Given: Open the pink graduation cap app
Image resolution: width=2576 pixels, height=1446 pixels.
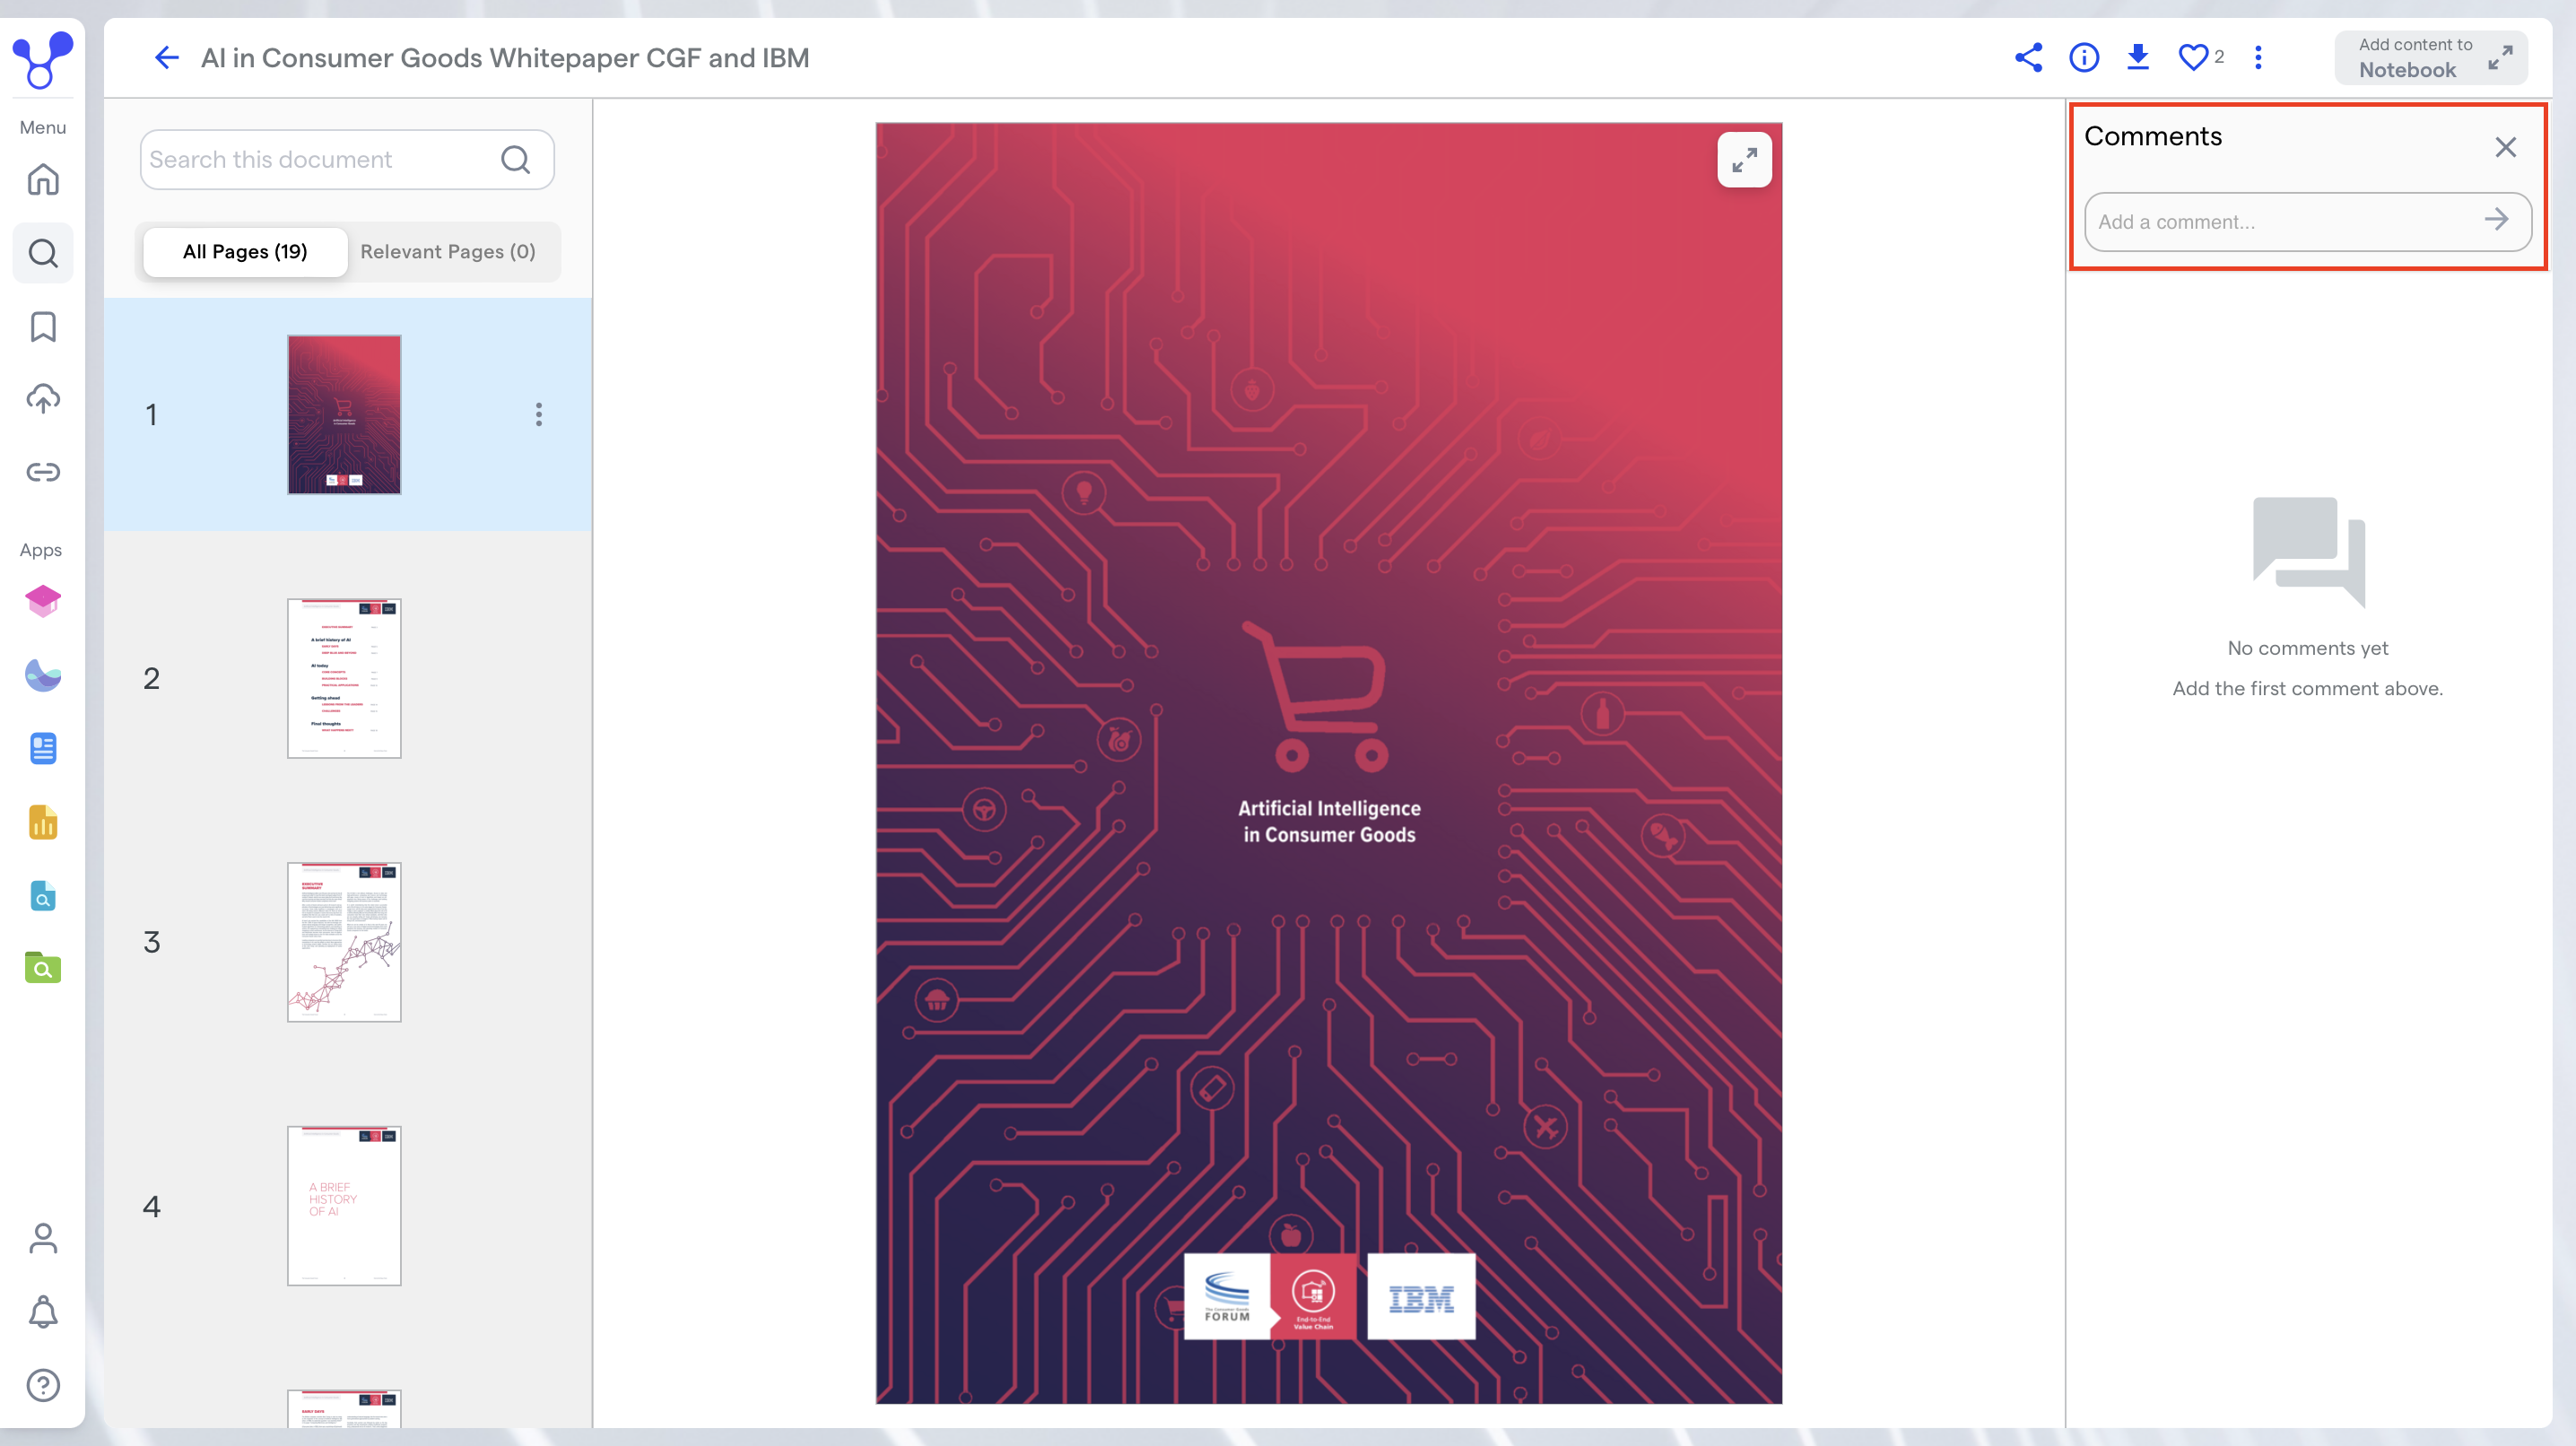Looking at the screenshot, I should pyautogui.click(x=43, y=601).
